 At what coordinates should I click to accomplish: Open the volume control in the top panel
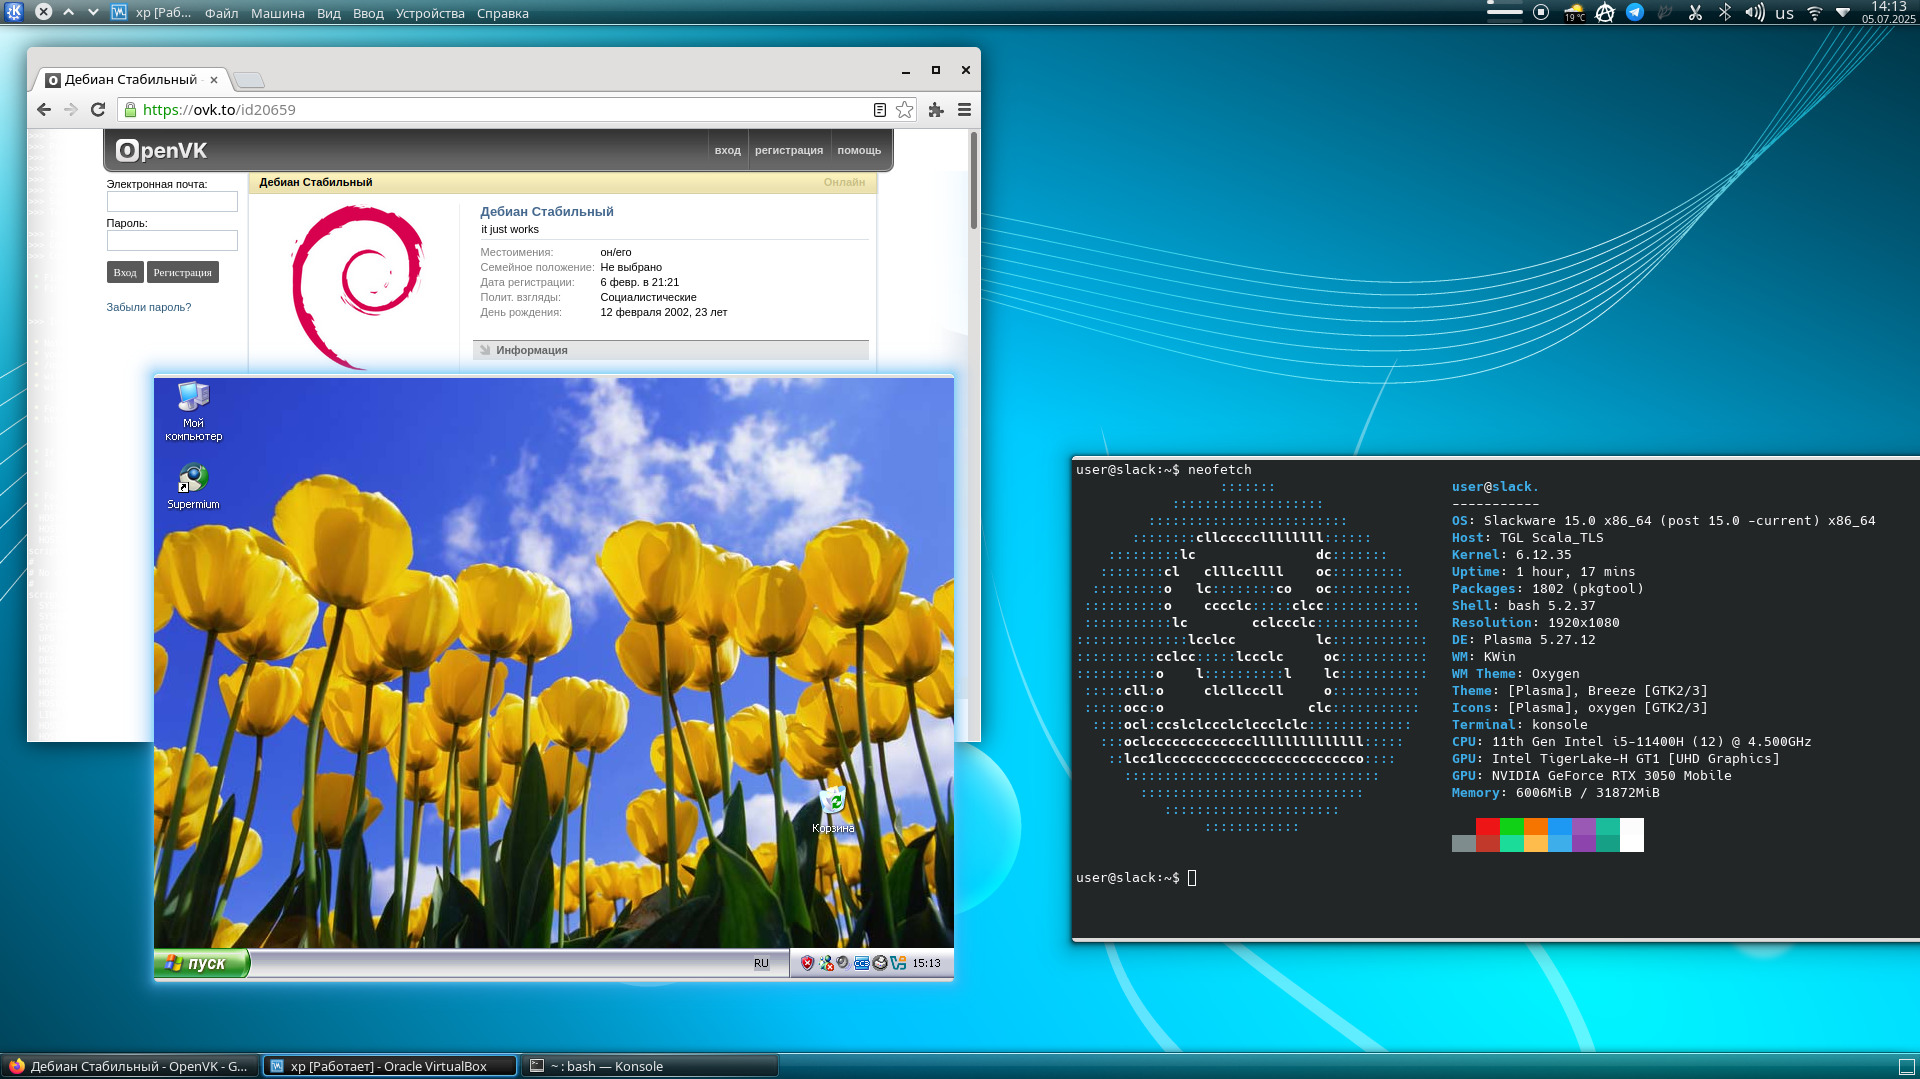(x=1754, y=13)
